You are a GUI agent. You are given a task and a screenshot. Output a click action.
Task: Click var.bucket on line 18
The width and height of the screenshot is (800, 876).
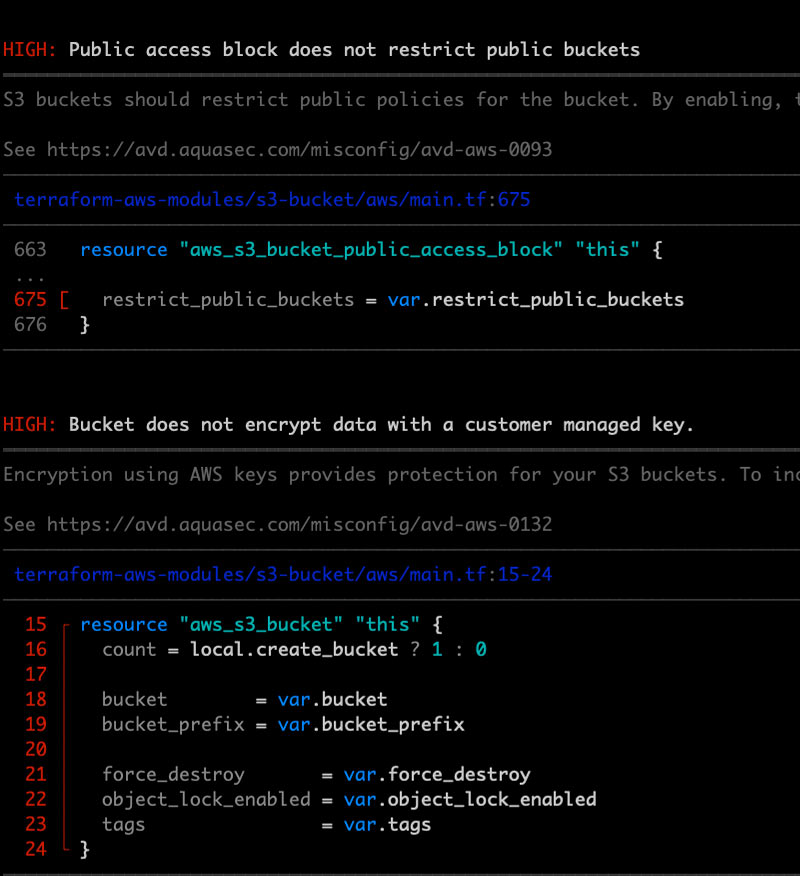pyautogui.click(x=332, y=700)
